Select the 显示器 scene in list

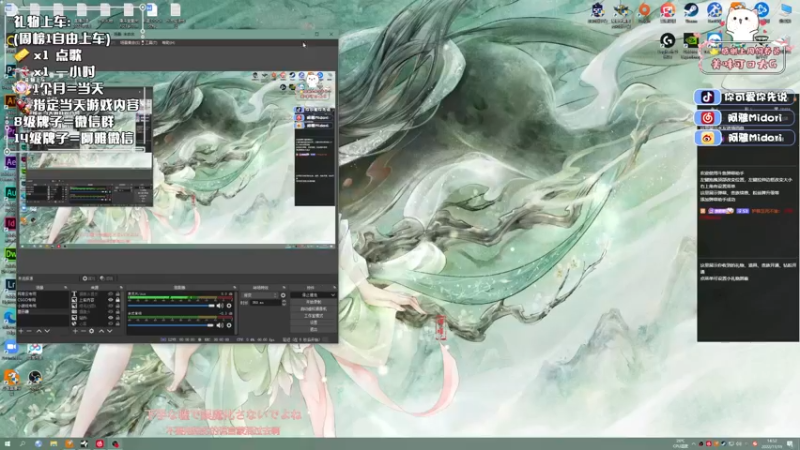(x=42, y=311)
